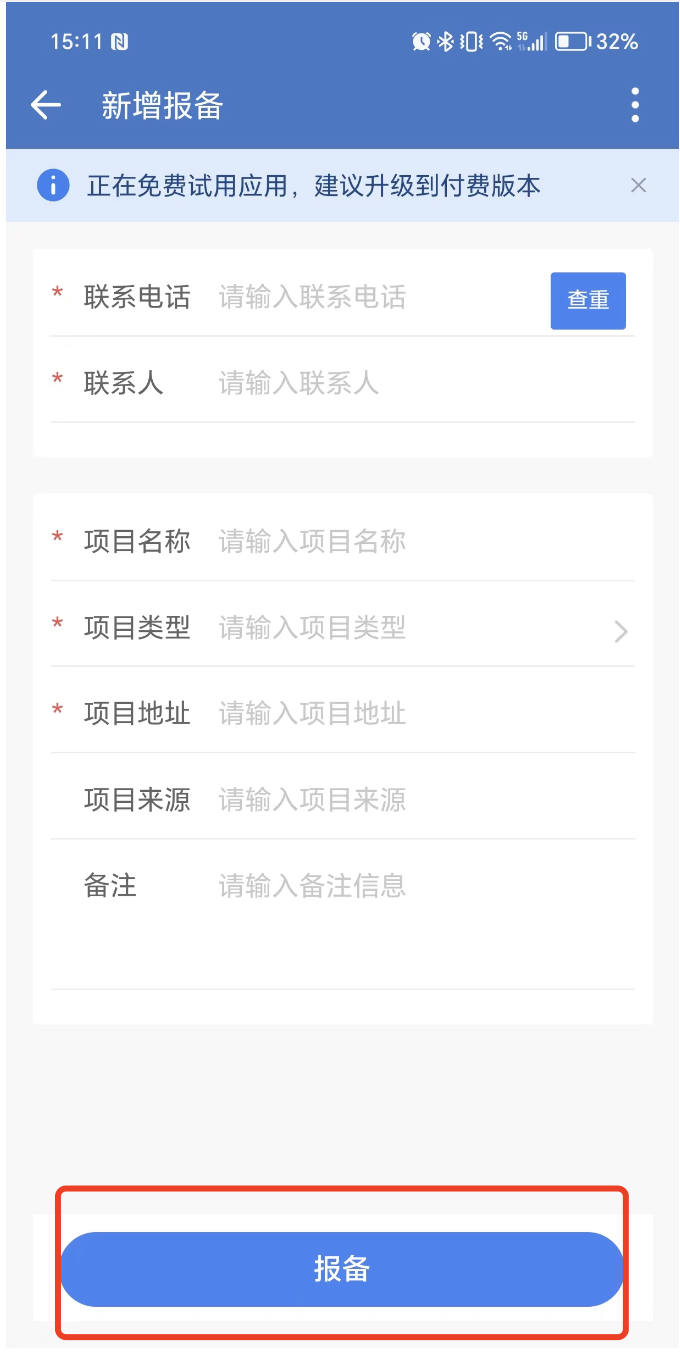Submit the form with 报备 button
Viewport: 680px width, 1358px height.
[341, 1269]
